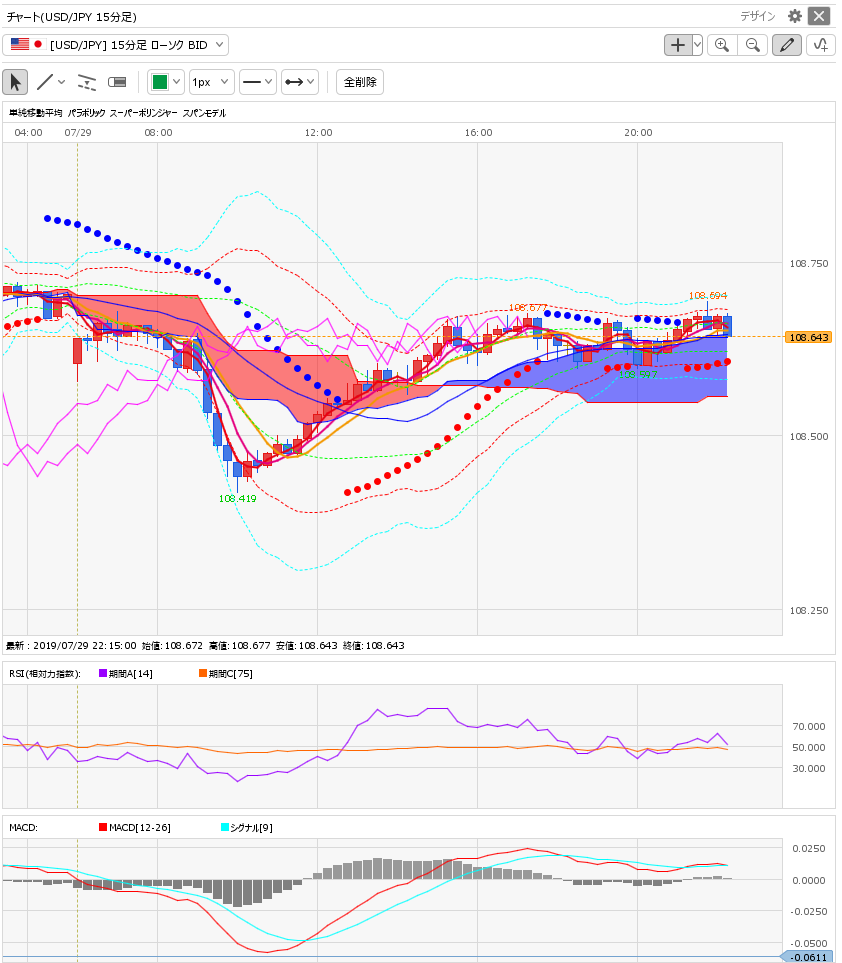
Task: Open the line style dropdown
Action: [x=257, y=82]
